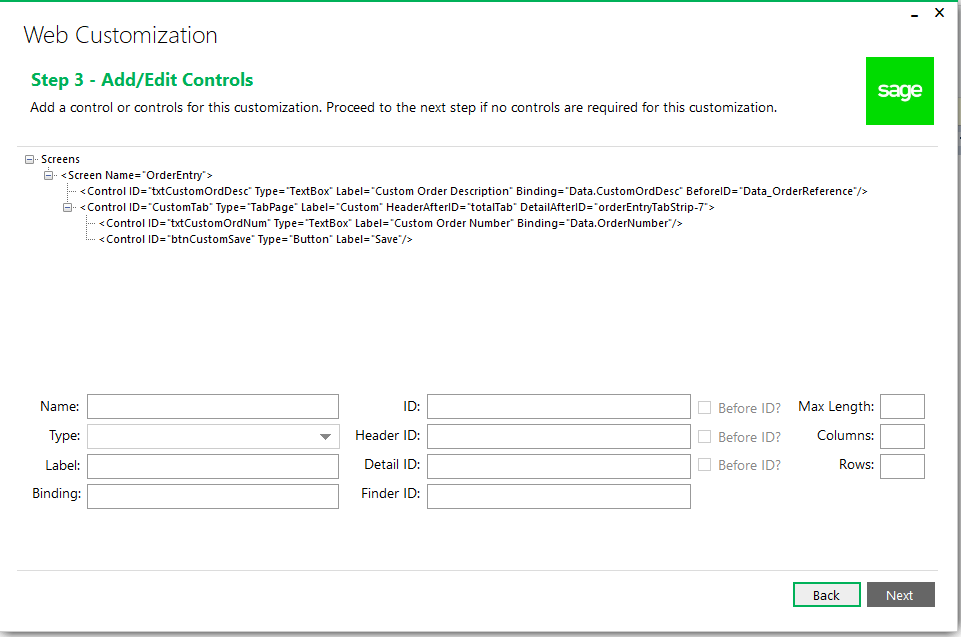The image size is (961, 637).
Task: Focus the Binding input field
Action: coord(213,497)
